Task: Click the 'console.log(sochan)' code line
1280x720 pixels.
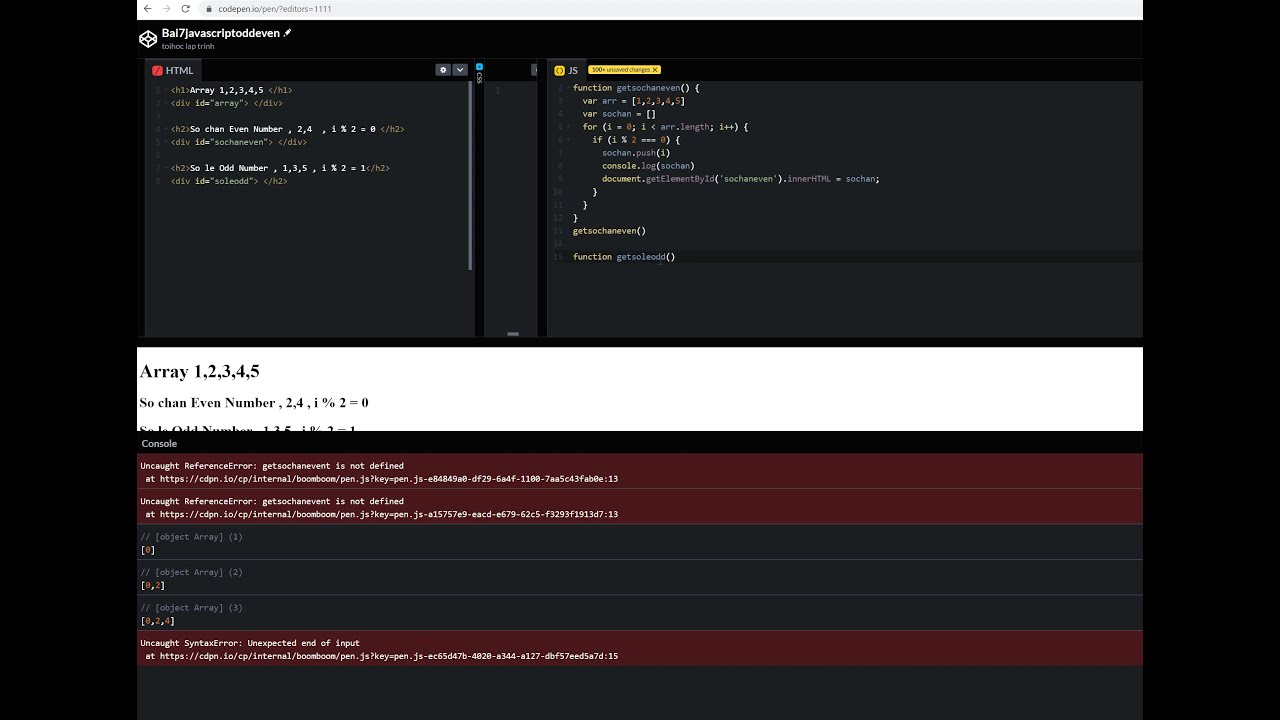Action: point(648,166)
